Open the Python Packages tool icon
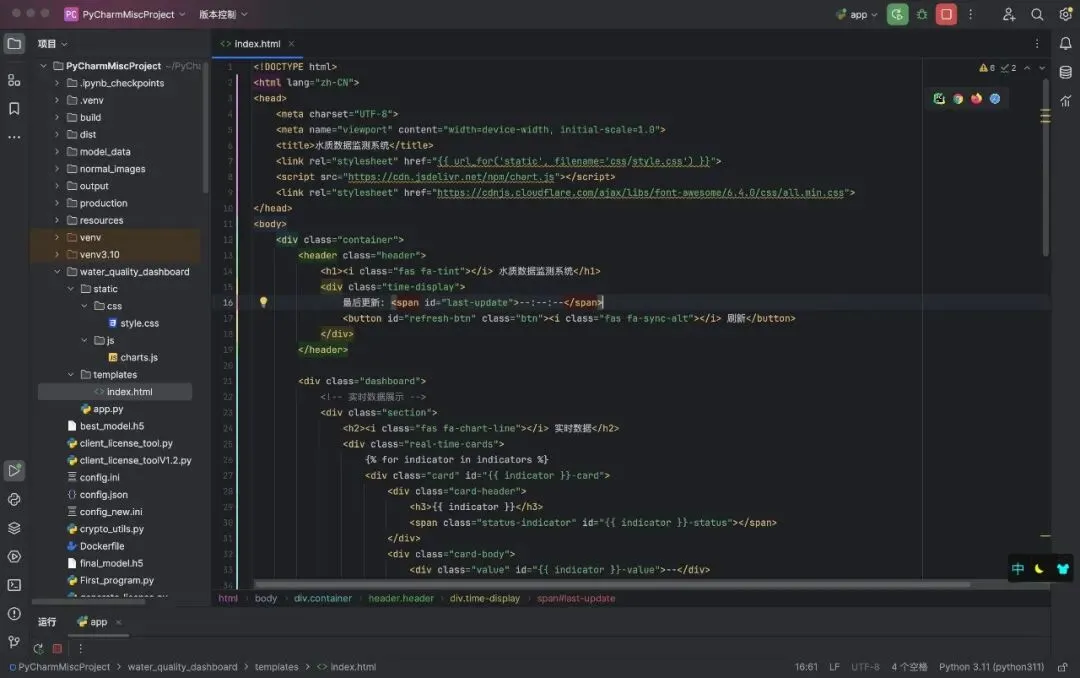This screenshot has width=1080, height=678. [x=14, y=500]
